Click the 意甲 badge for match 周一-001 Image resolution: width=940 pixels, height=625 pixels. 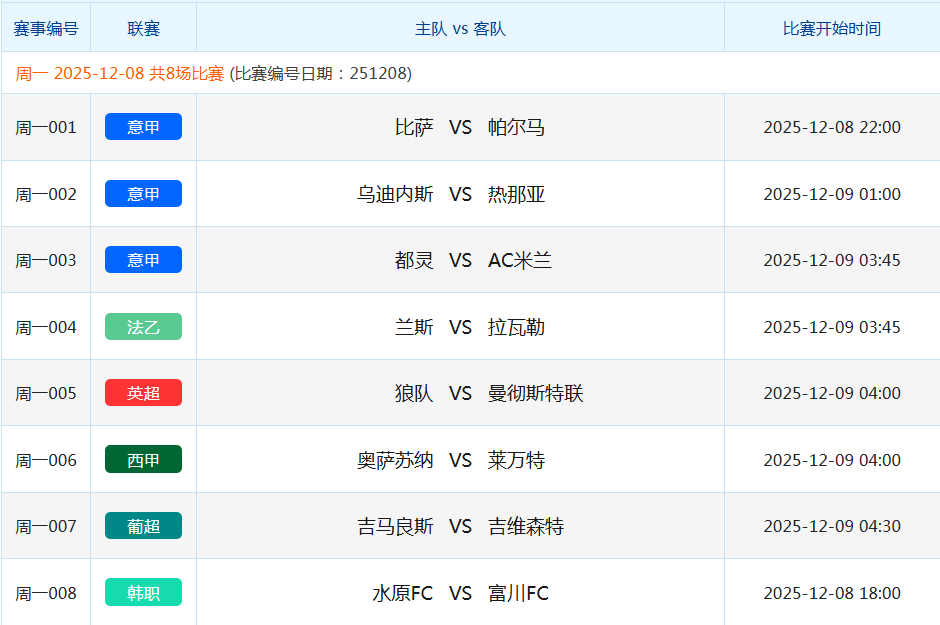[143, 127]
